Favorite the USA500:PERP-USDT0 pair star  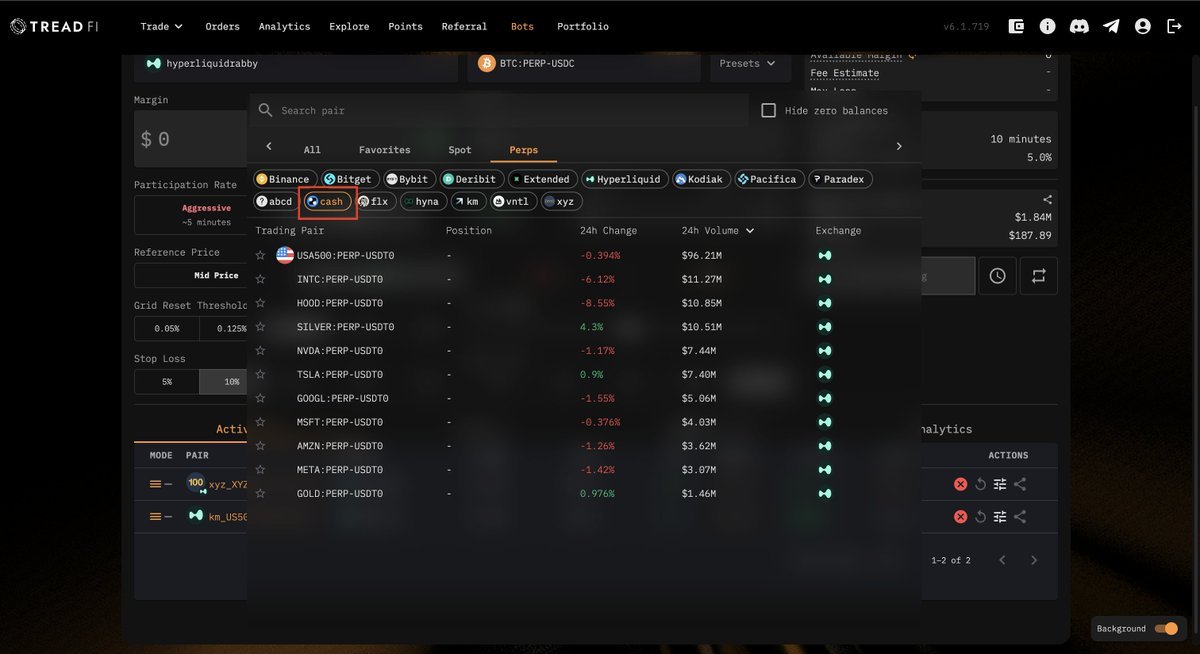[x=260, y=255]
